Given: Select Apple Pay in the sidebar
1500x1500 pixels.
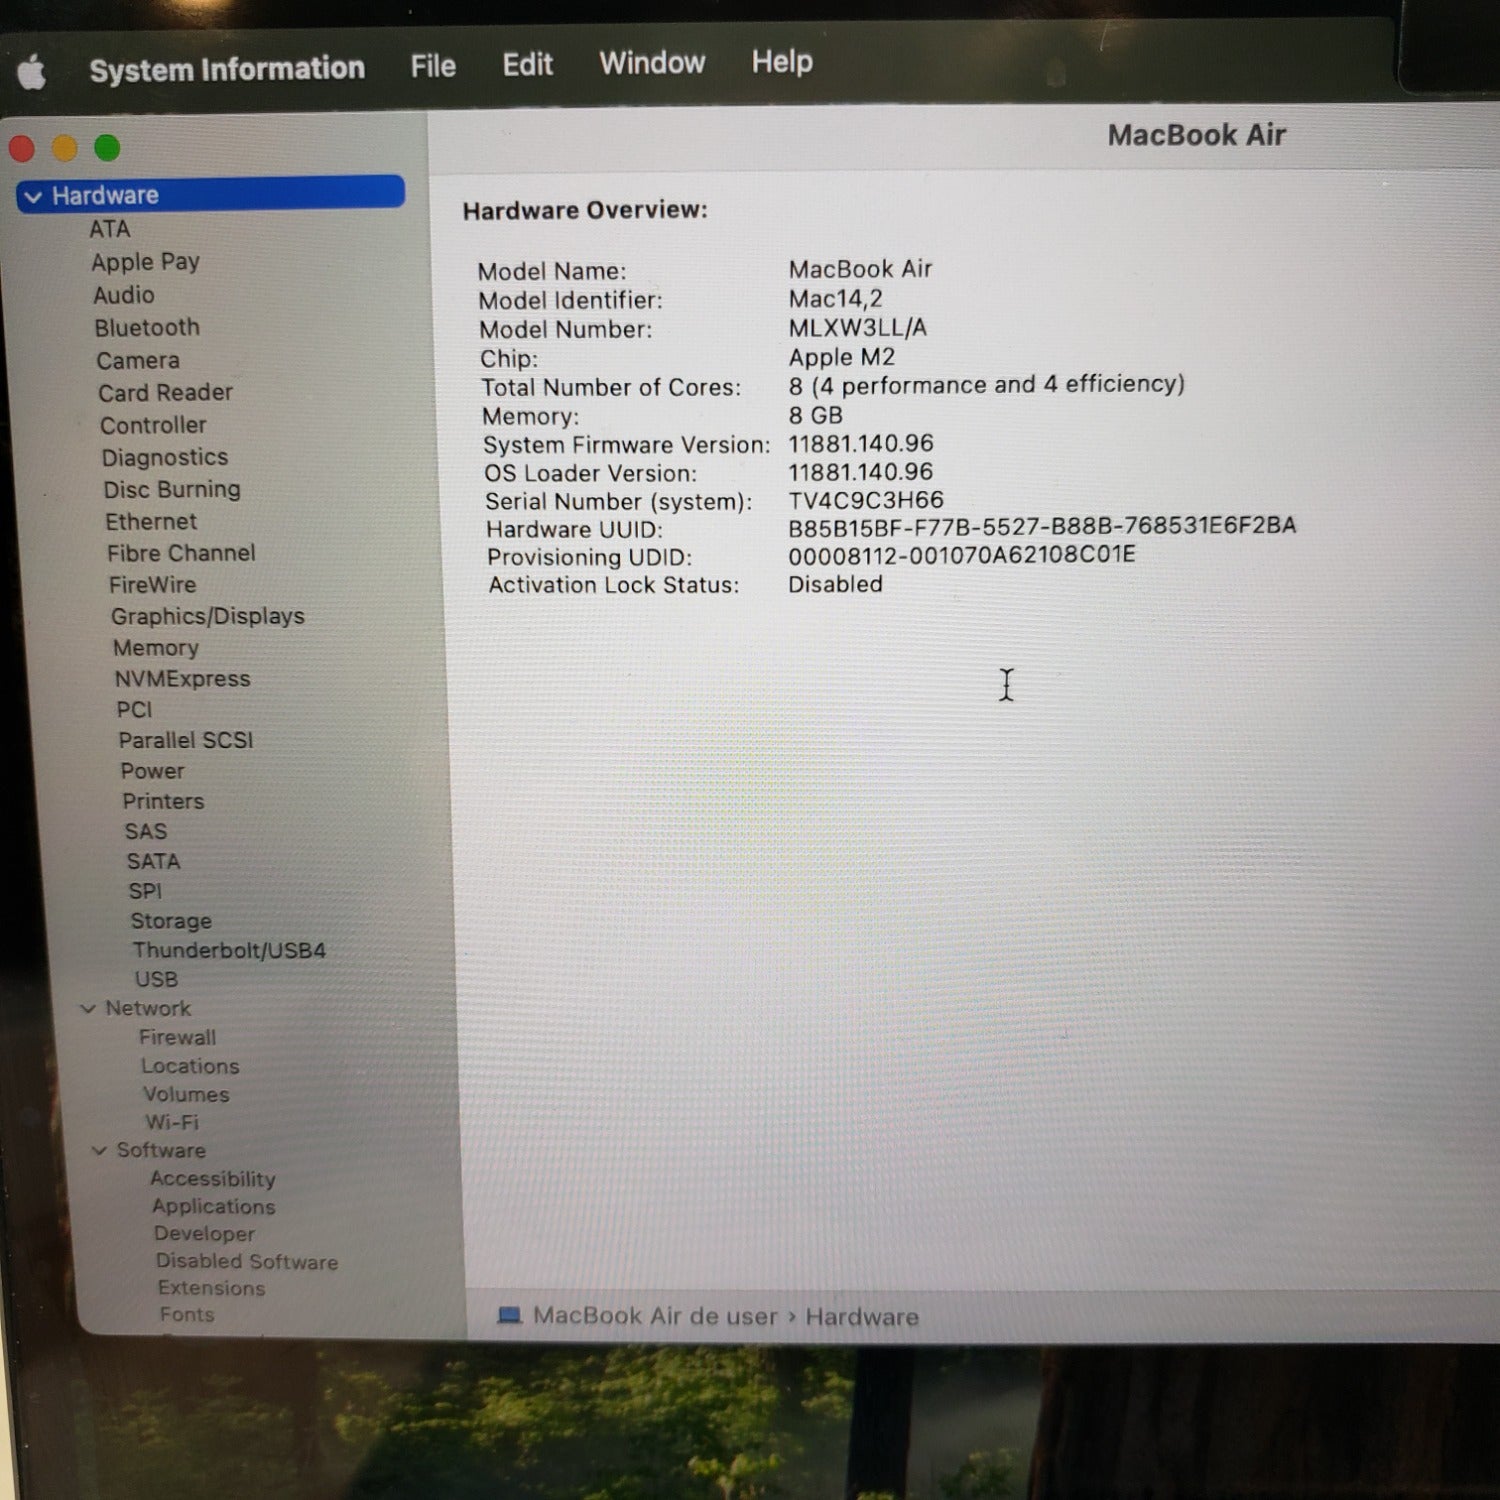Looking at the screenshot, I should point(145,262).
